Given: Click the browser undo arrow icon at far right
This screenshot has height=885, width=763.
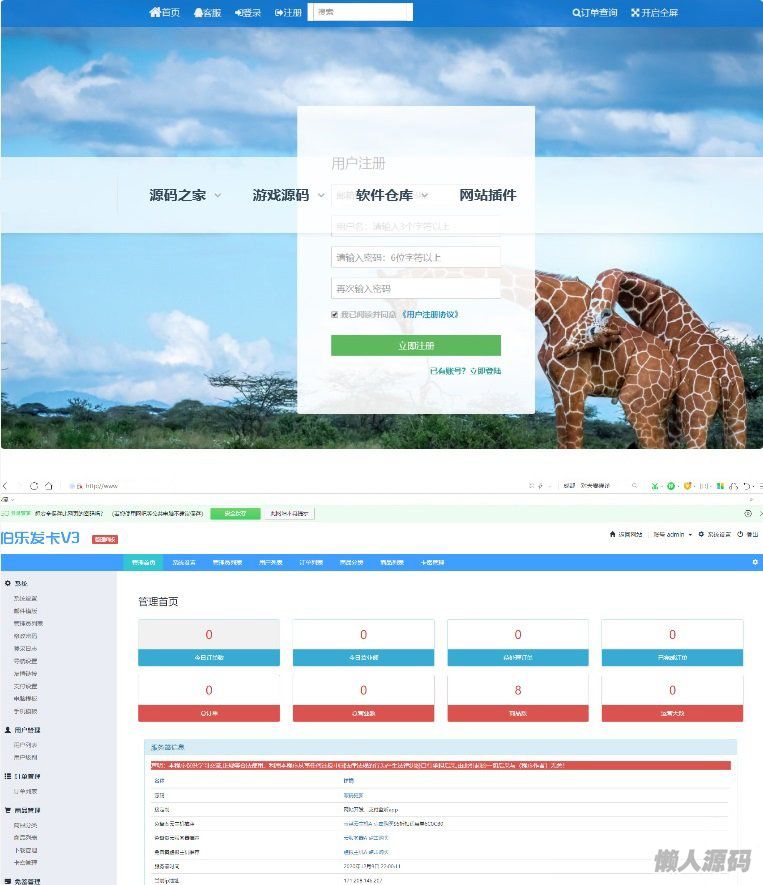Looking at the screenshot, I should [747, 485].
